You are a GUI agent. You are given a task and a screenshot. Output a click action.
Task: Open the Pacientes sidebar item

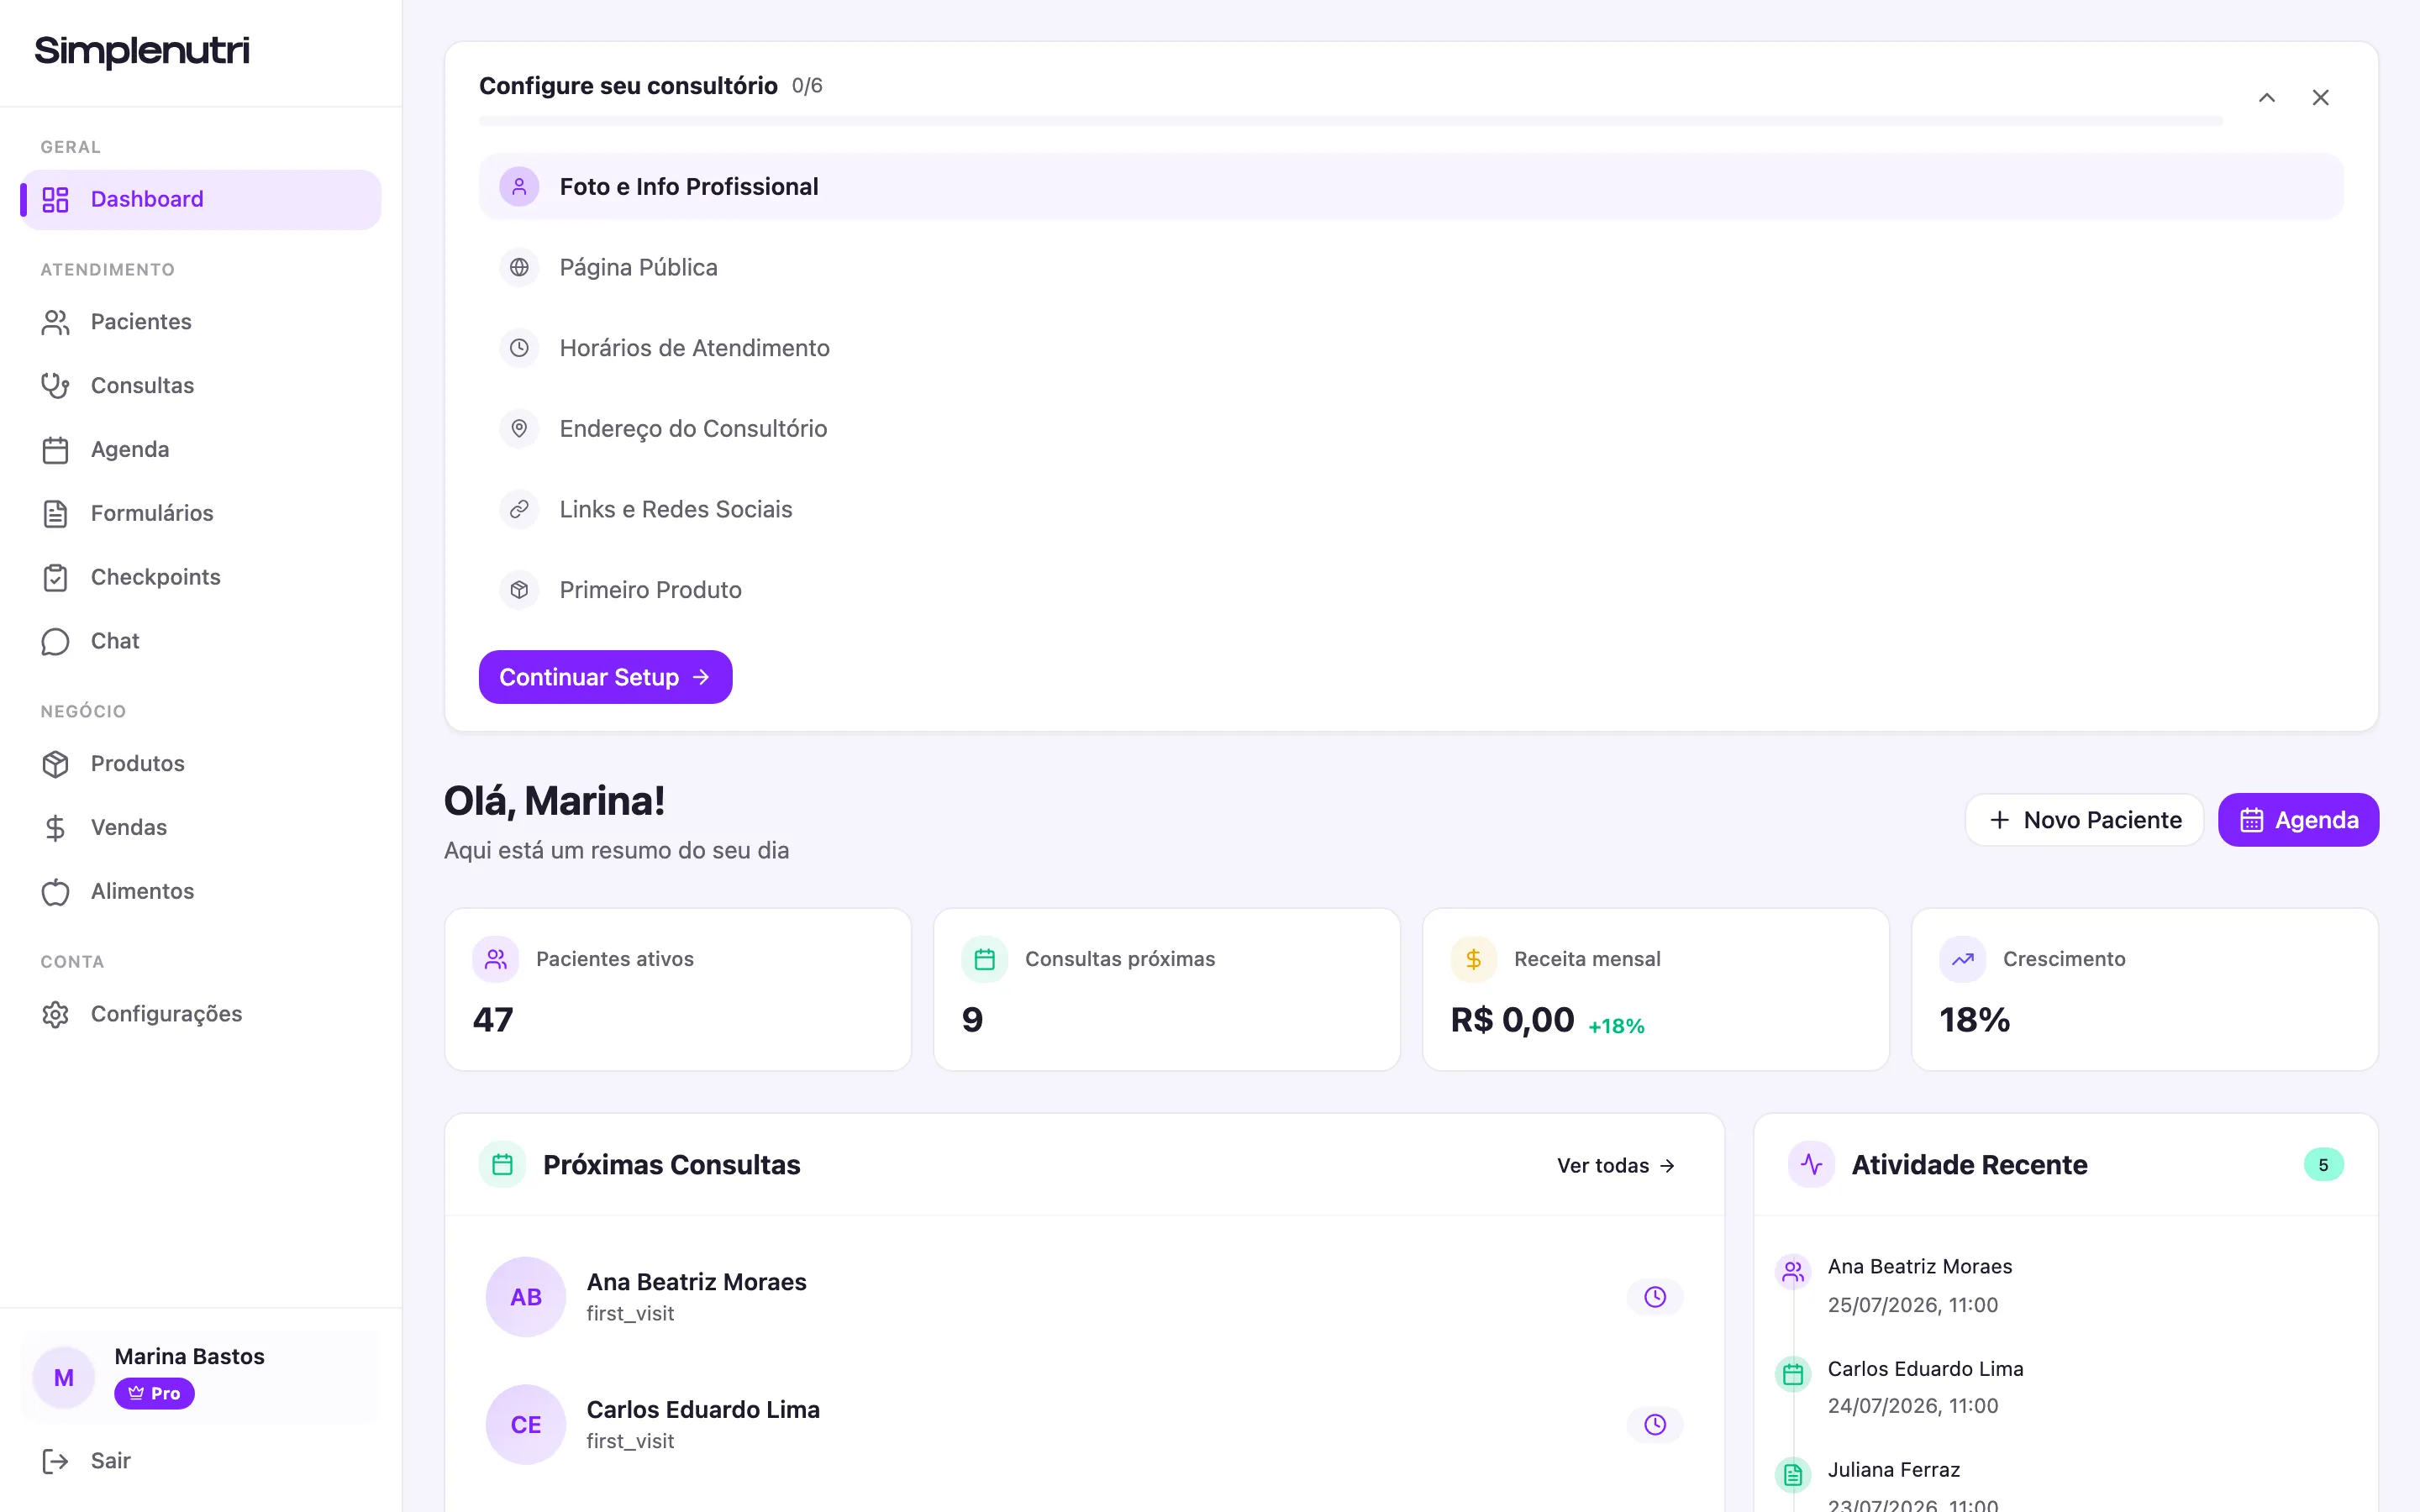pyautogui.click(x=200, y=322)
